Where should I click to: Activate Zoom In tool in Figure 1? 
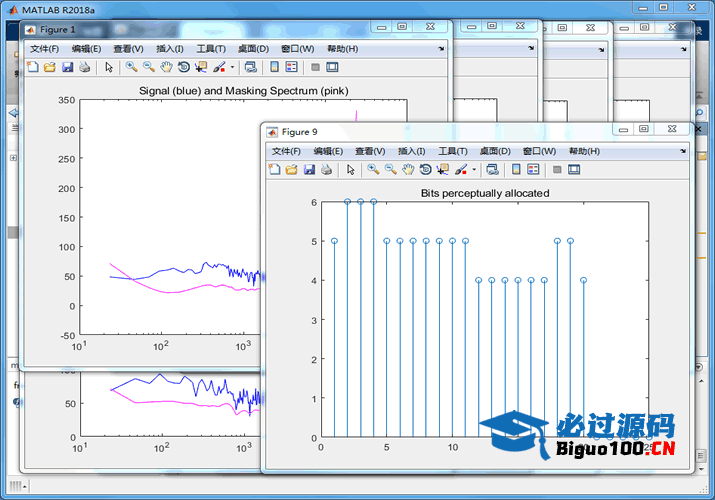[x=131, y=67]
